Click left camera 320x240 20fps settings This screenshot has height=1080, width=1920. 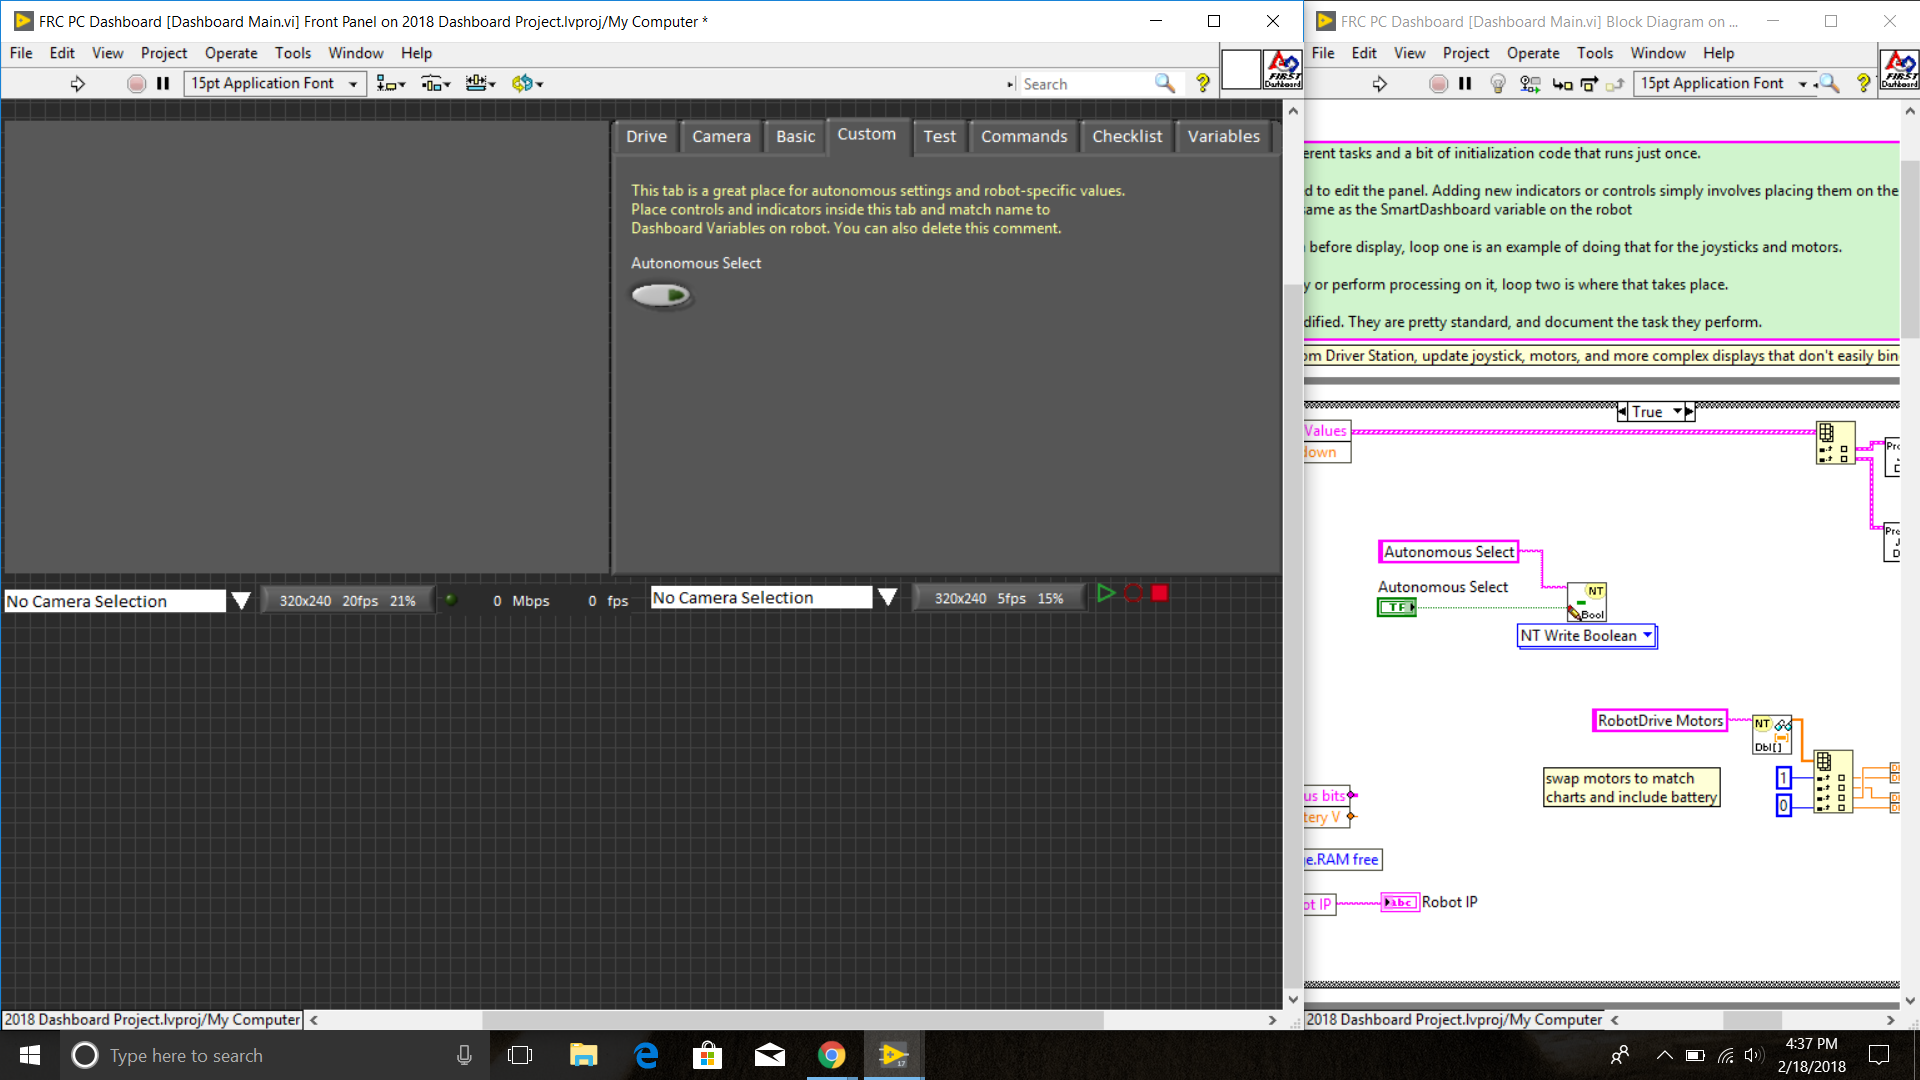click(347, 600)
